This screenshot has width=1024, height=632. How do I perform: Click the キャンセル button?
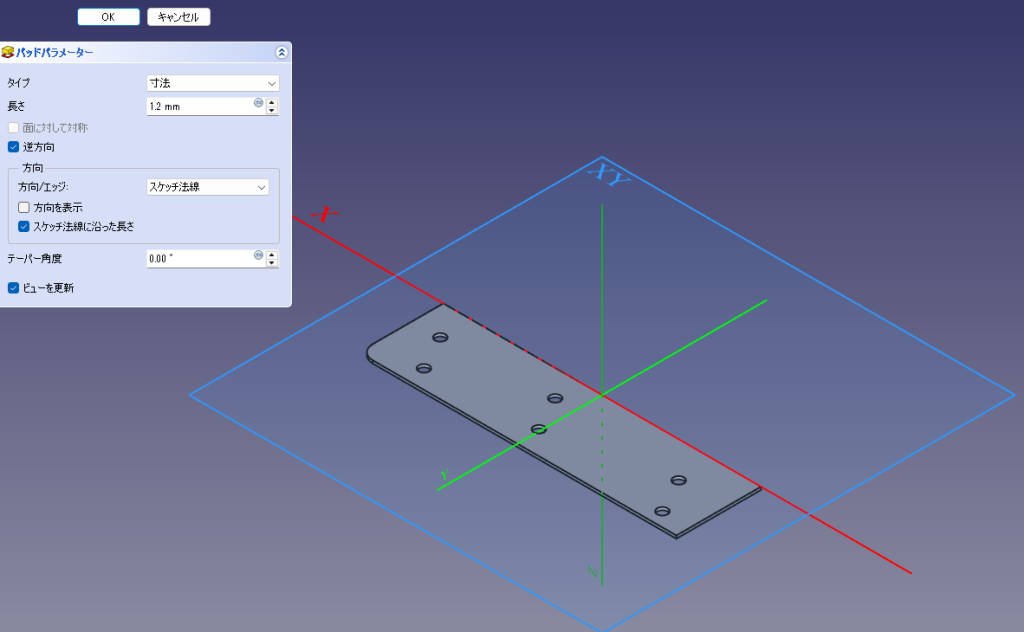coord(178,17)
